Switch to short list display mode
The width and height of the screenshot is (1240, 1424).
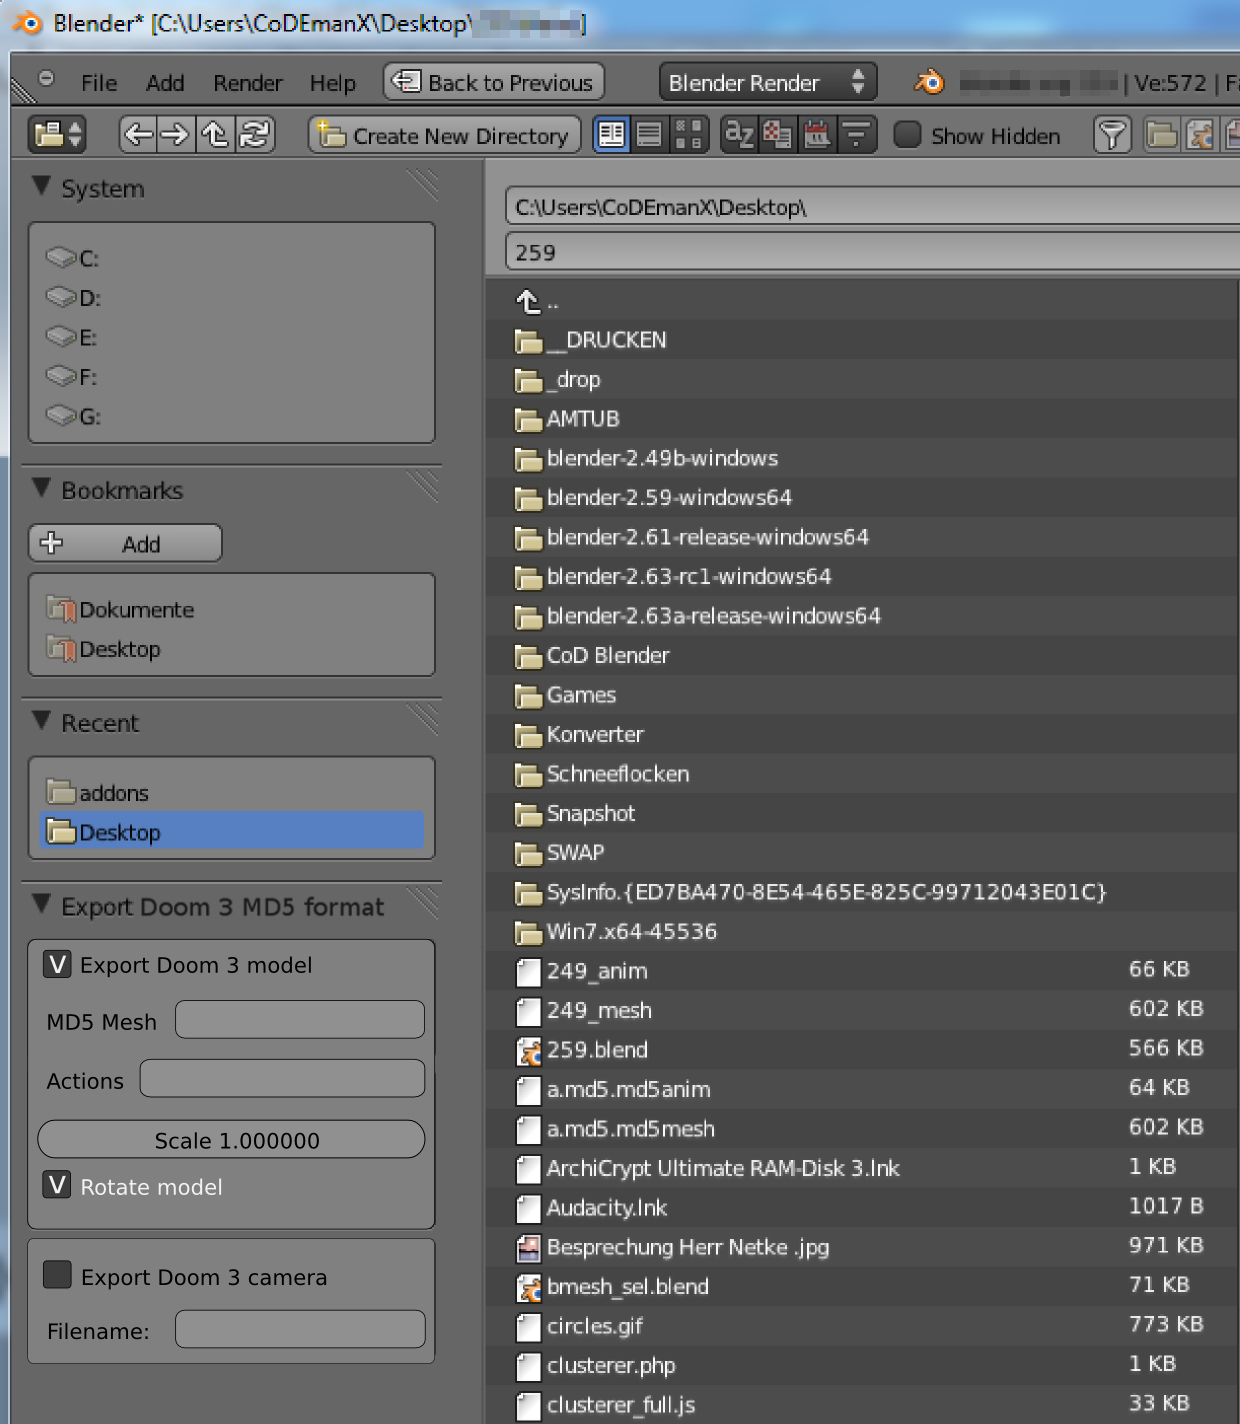(611, 134)
